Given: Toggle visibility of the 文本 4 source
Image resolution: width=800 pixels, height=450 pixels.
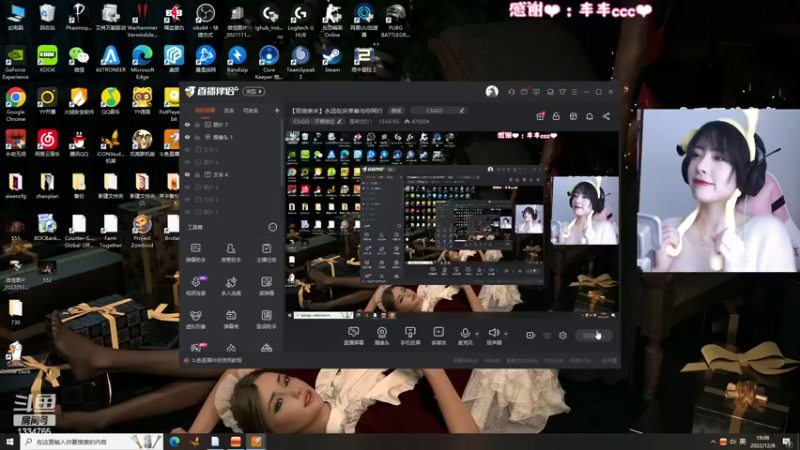Looking at the screenshot, I should coord(187,174).
